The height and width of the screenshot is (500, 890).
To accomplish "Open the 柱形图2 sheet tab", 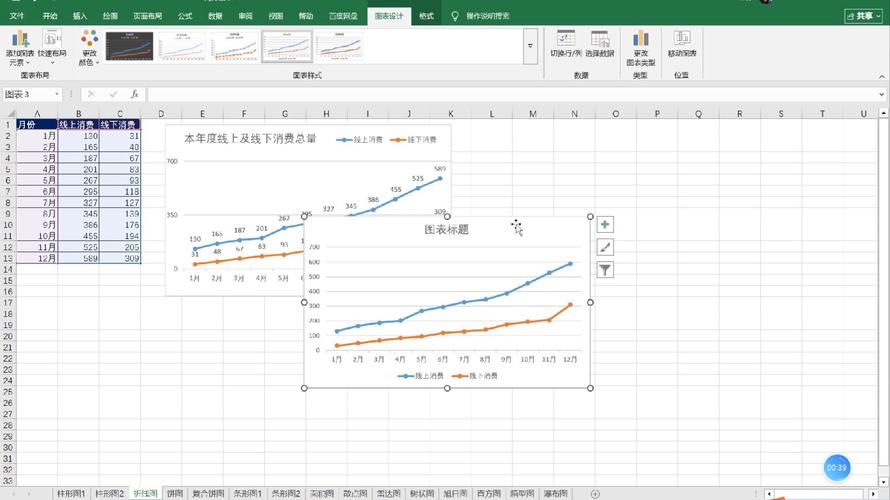I will coord(109,494).
